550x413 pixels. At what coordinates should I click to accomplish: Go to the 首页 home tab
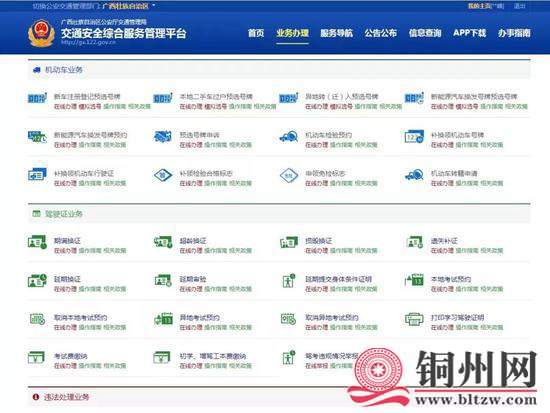256,33
